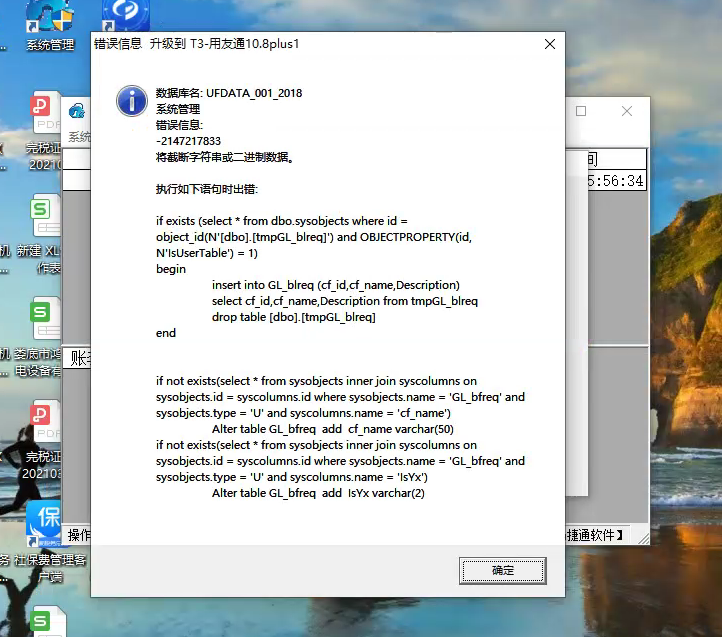This screenshot has width=722, height=637.
Task: Click the time cell 5:56:34 in background window
Action: point(616,181)
